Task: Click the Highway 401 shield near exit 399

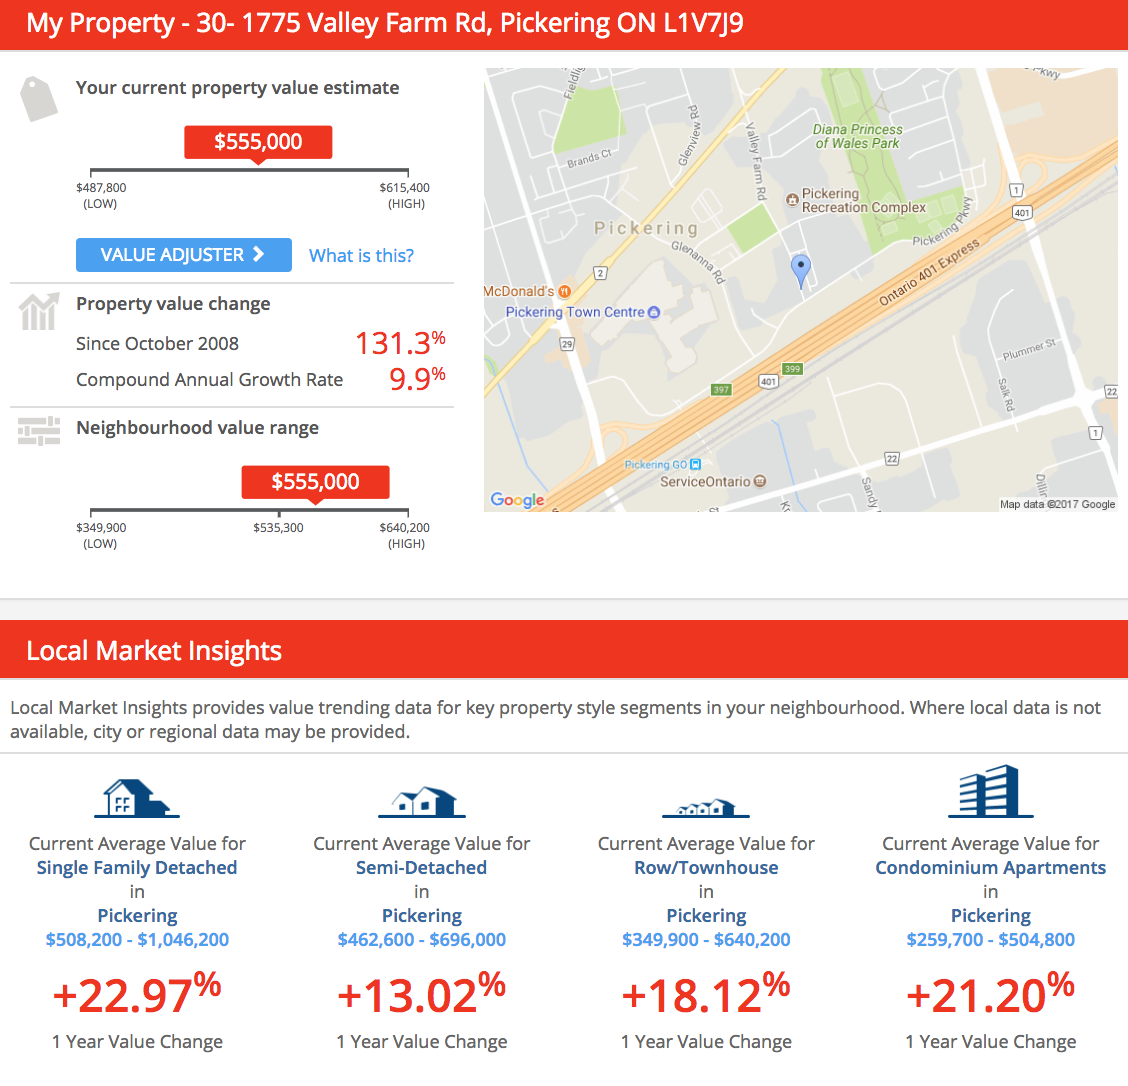Action: 768,382
